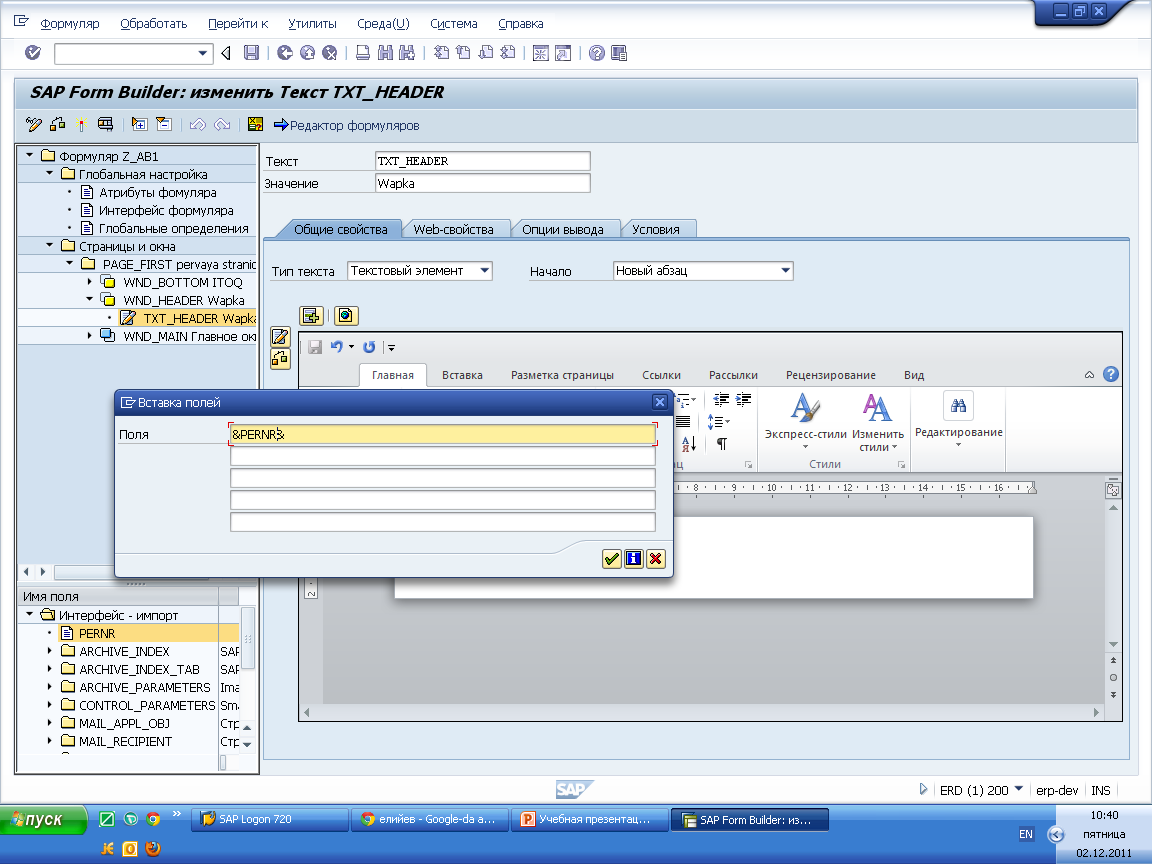Open the Перейти к menu
This screenshot has width=1152, height=864.
(238, 24)
